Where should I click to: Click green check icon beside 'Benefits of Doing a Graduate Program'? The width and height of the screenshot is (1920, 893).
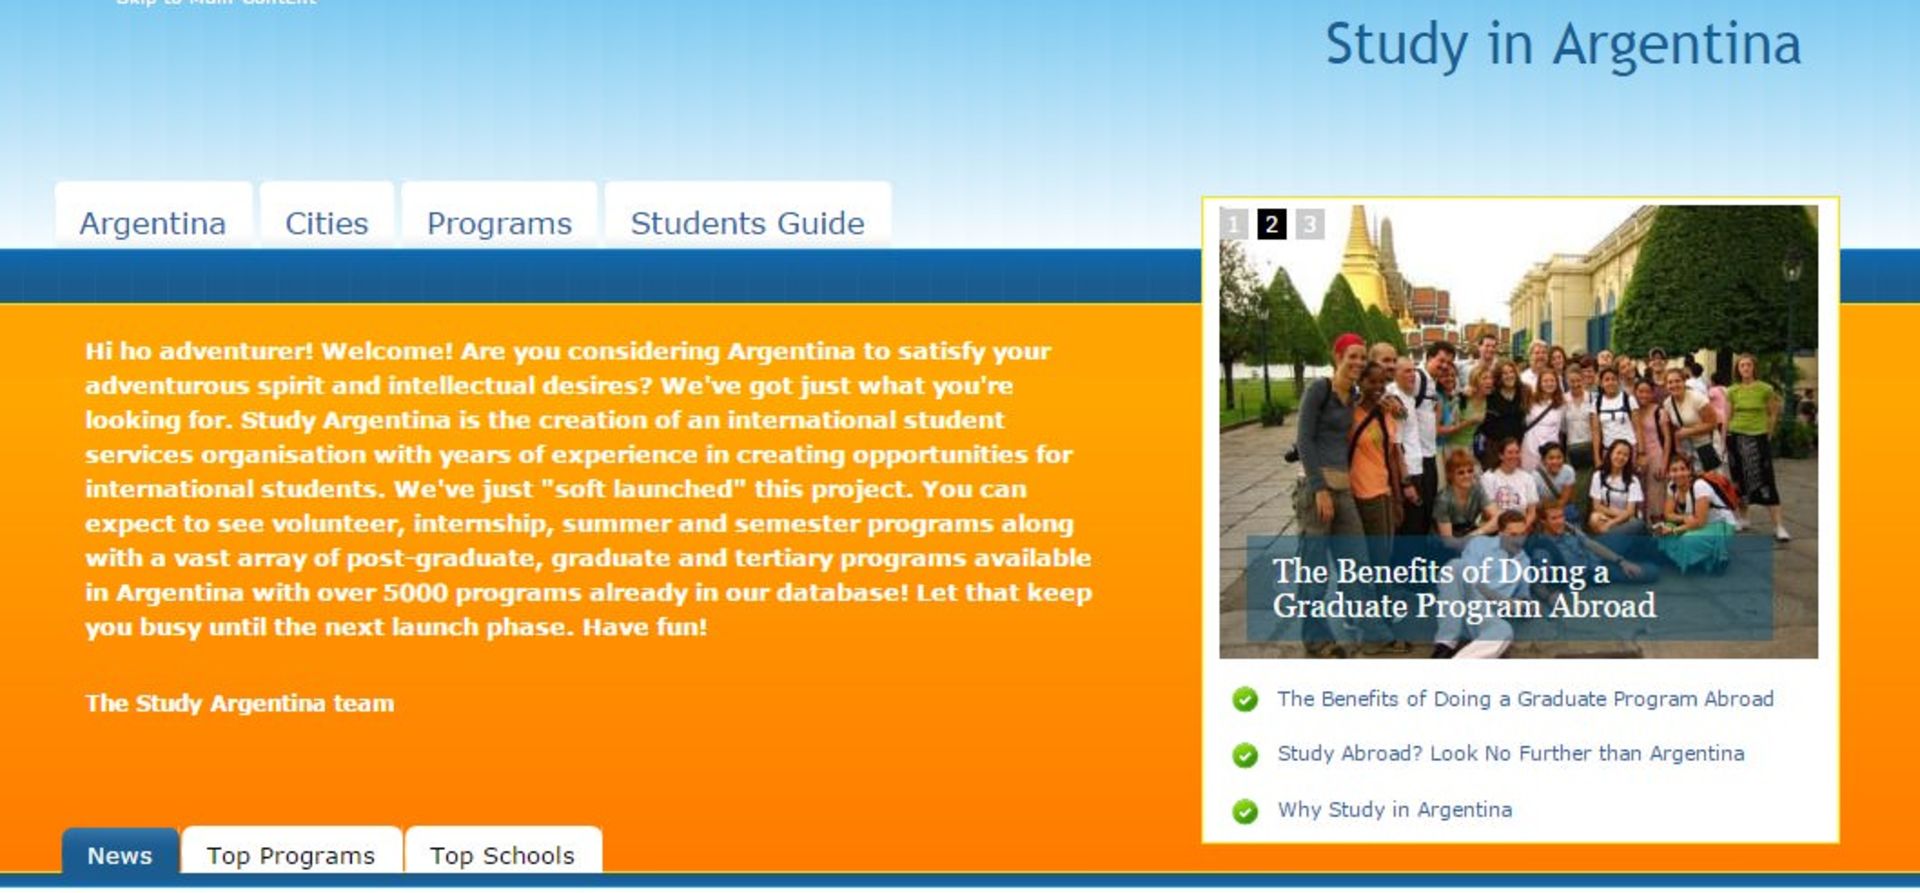(1245, 699)
